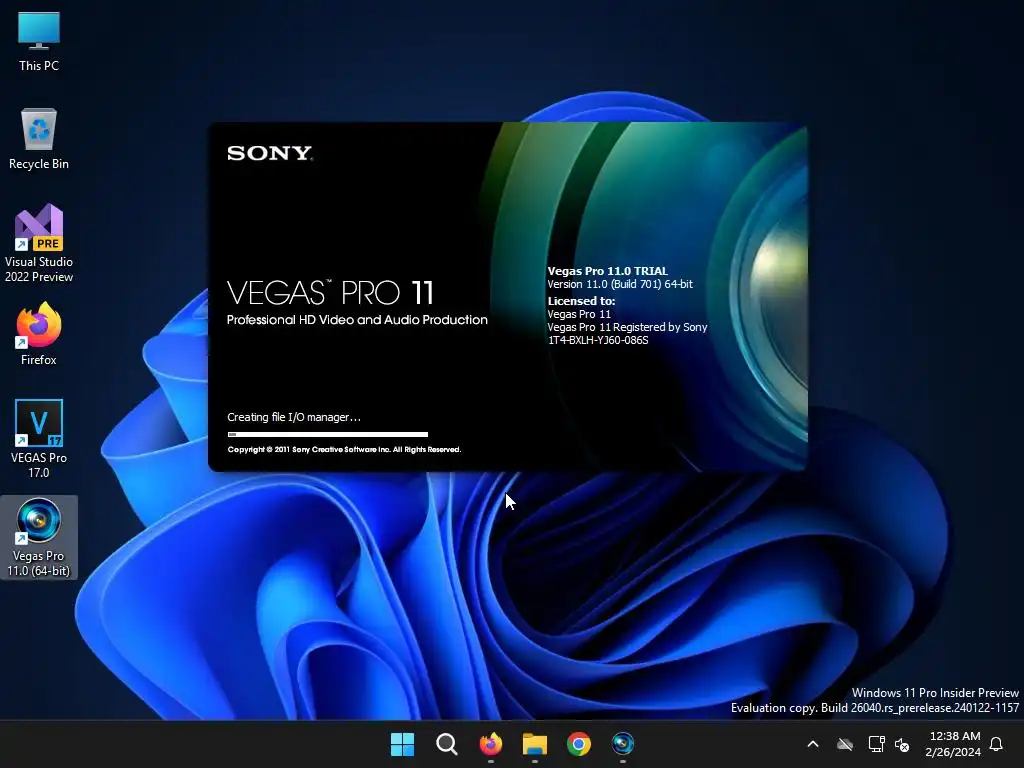
Task: Click 'Vegas Pro 11.0 TRIAL' text
Action: [x=607, y=271]
